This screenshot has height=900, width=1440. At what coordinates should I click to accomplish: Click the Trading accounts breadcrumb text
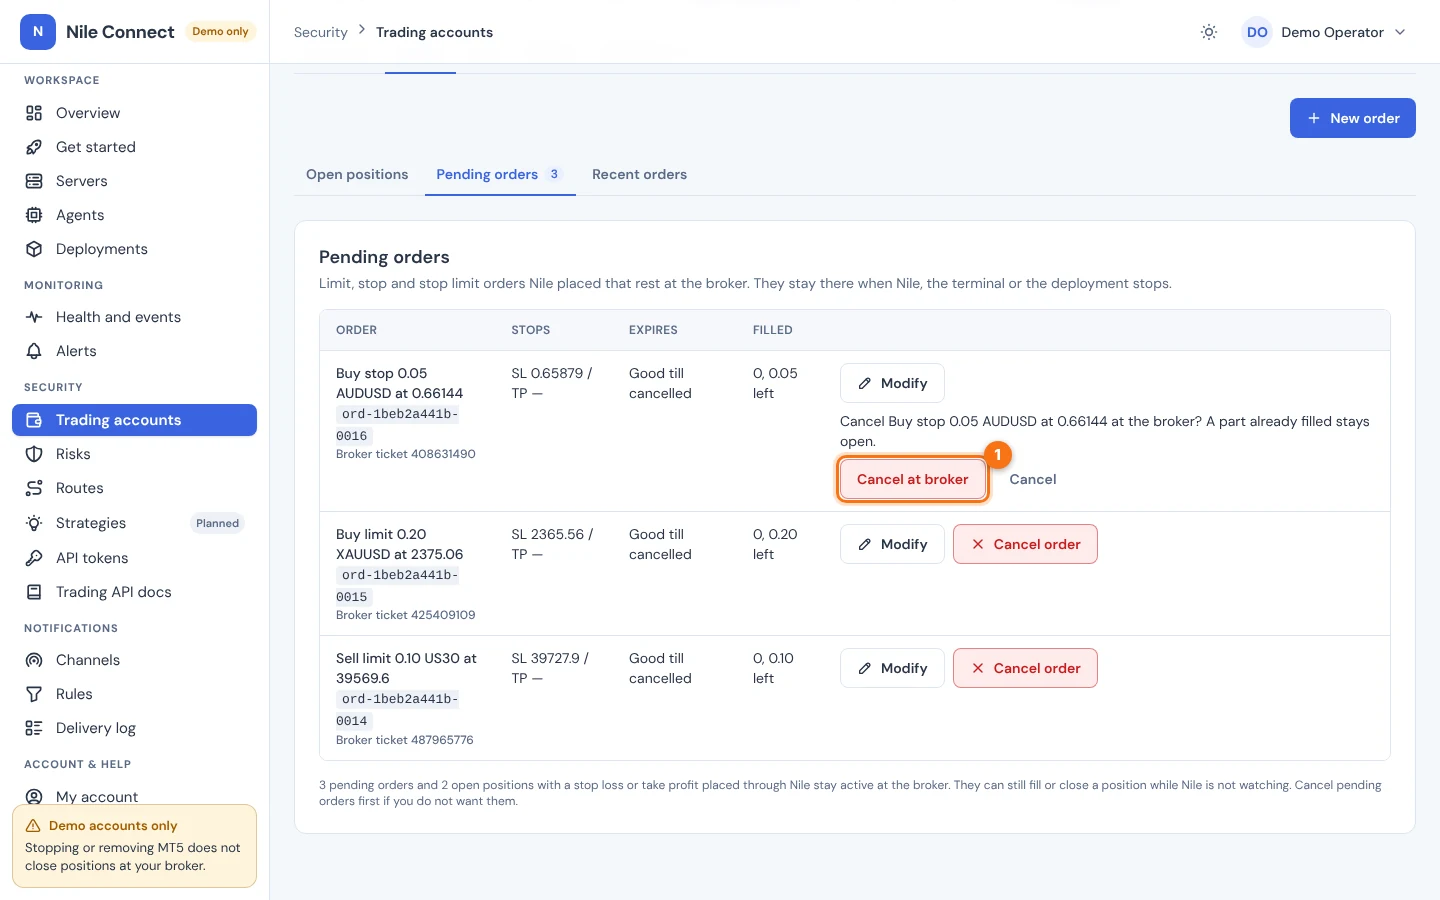(x=434, y=32)
